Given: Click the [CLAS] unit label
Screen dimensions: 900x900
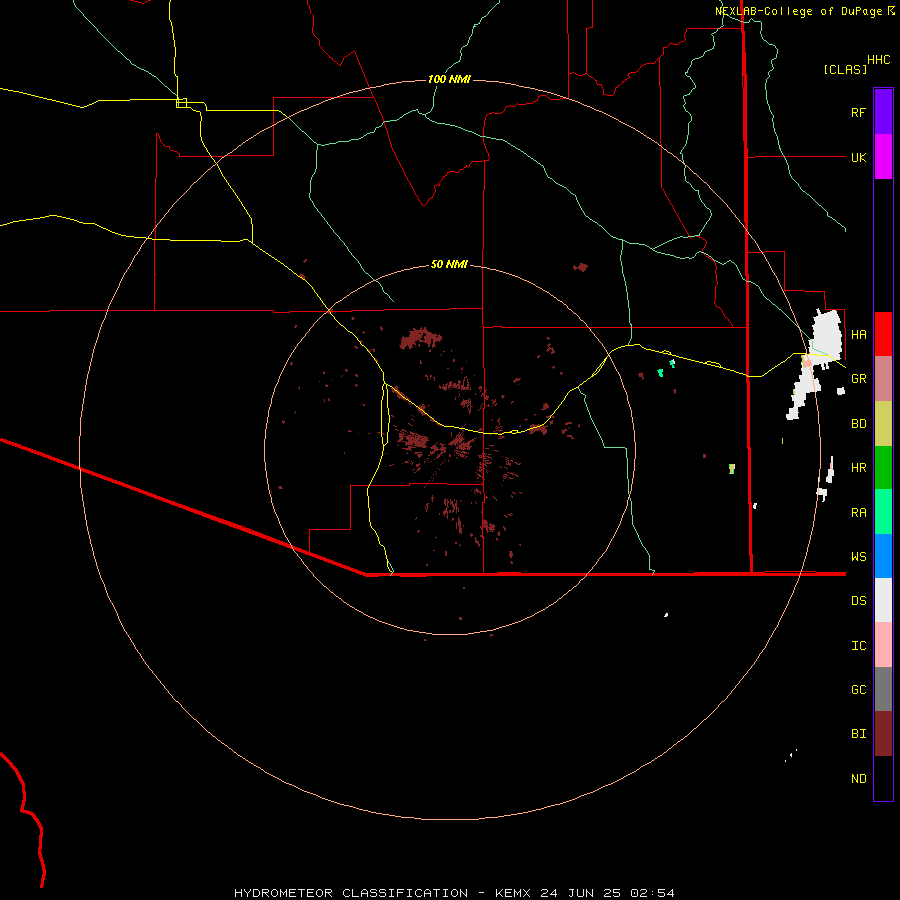Looking at the screenshot, I should tap(845, 69).
